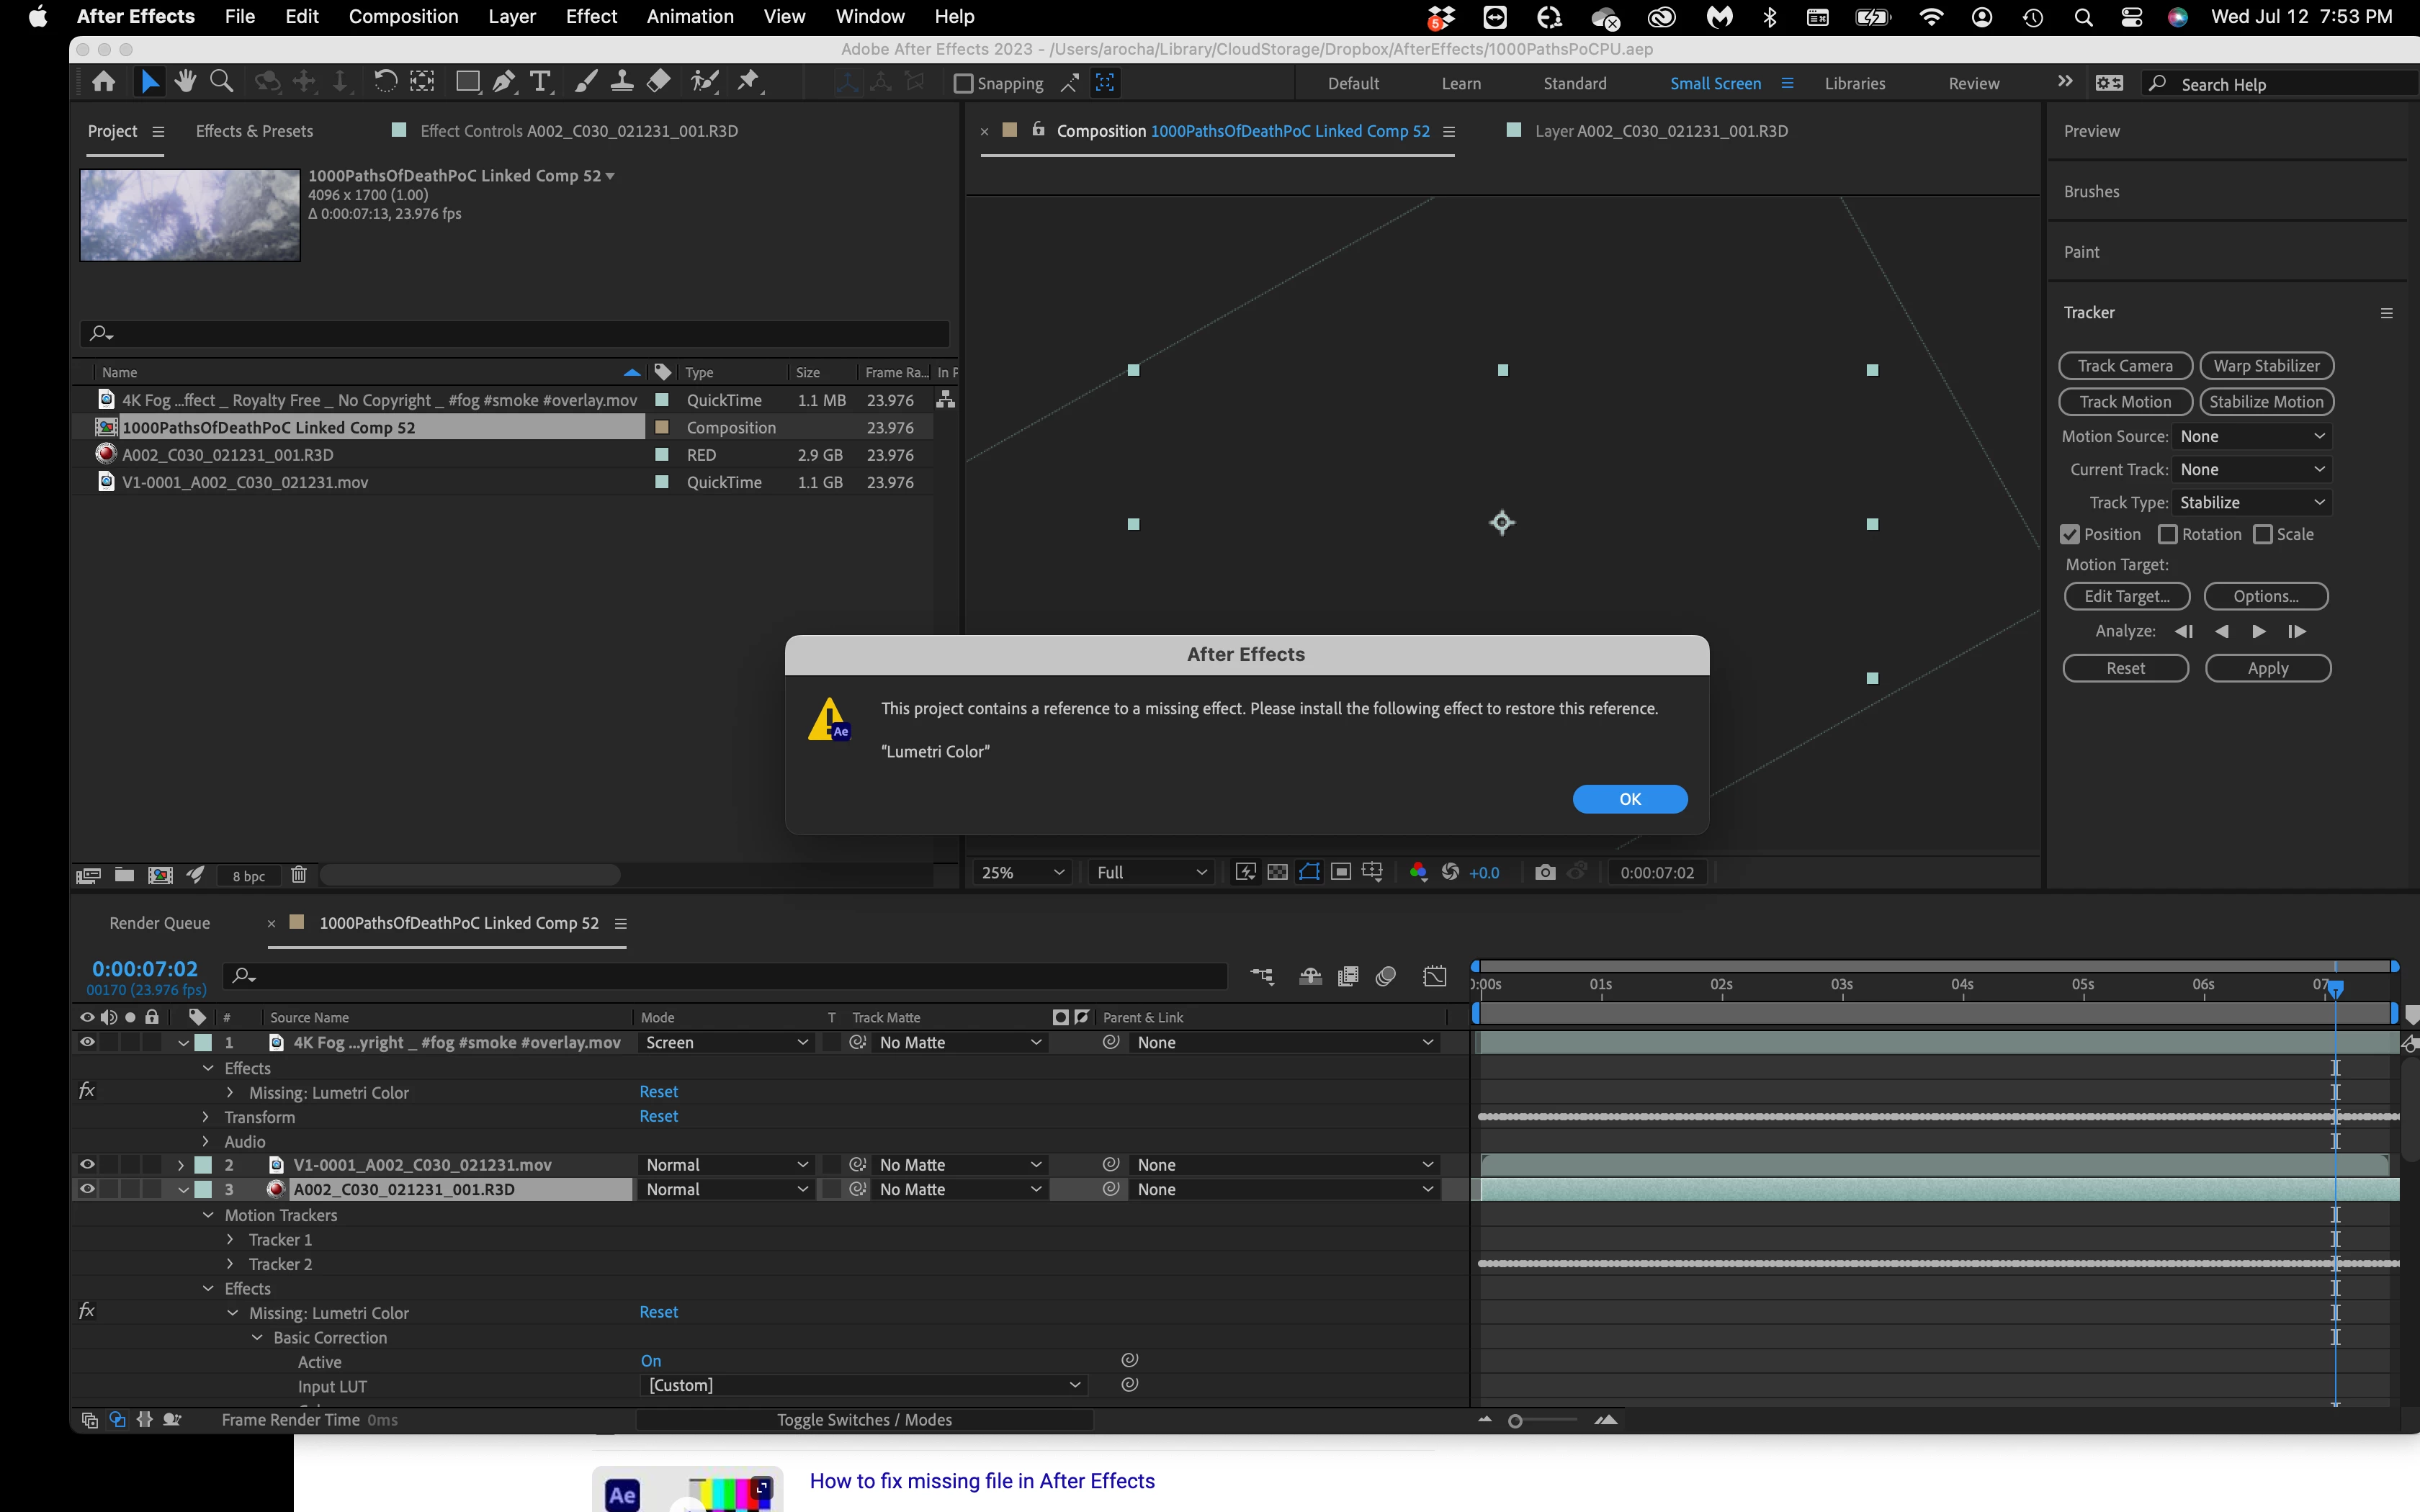
Task: Check the Rotation option in Tracker
Action: (2168, 534)
